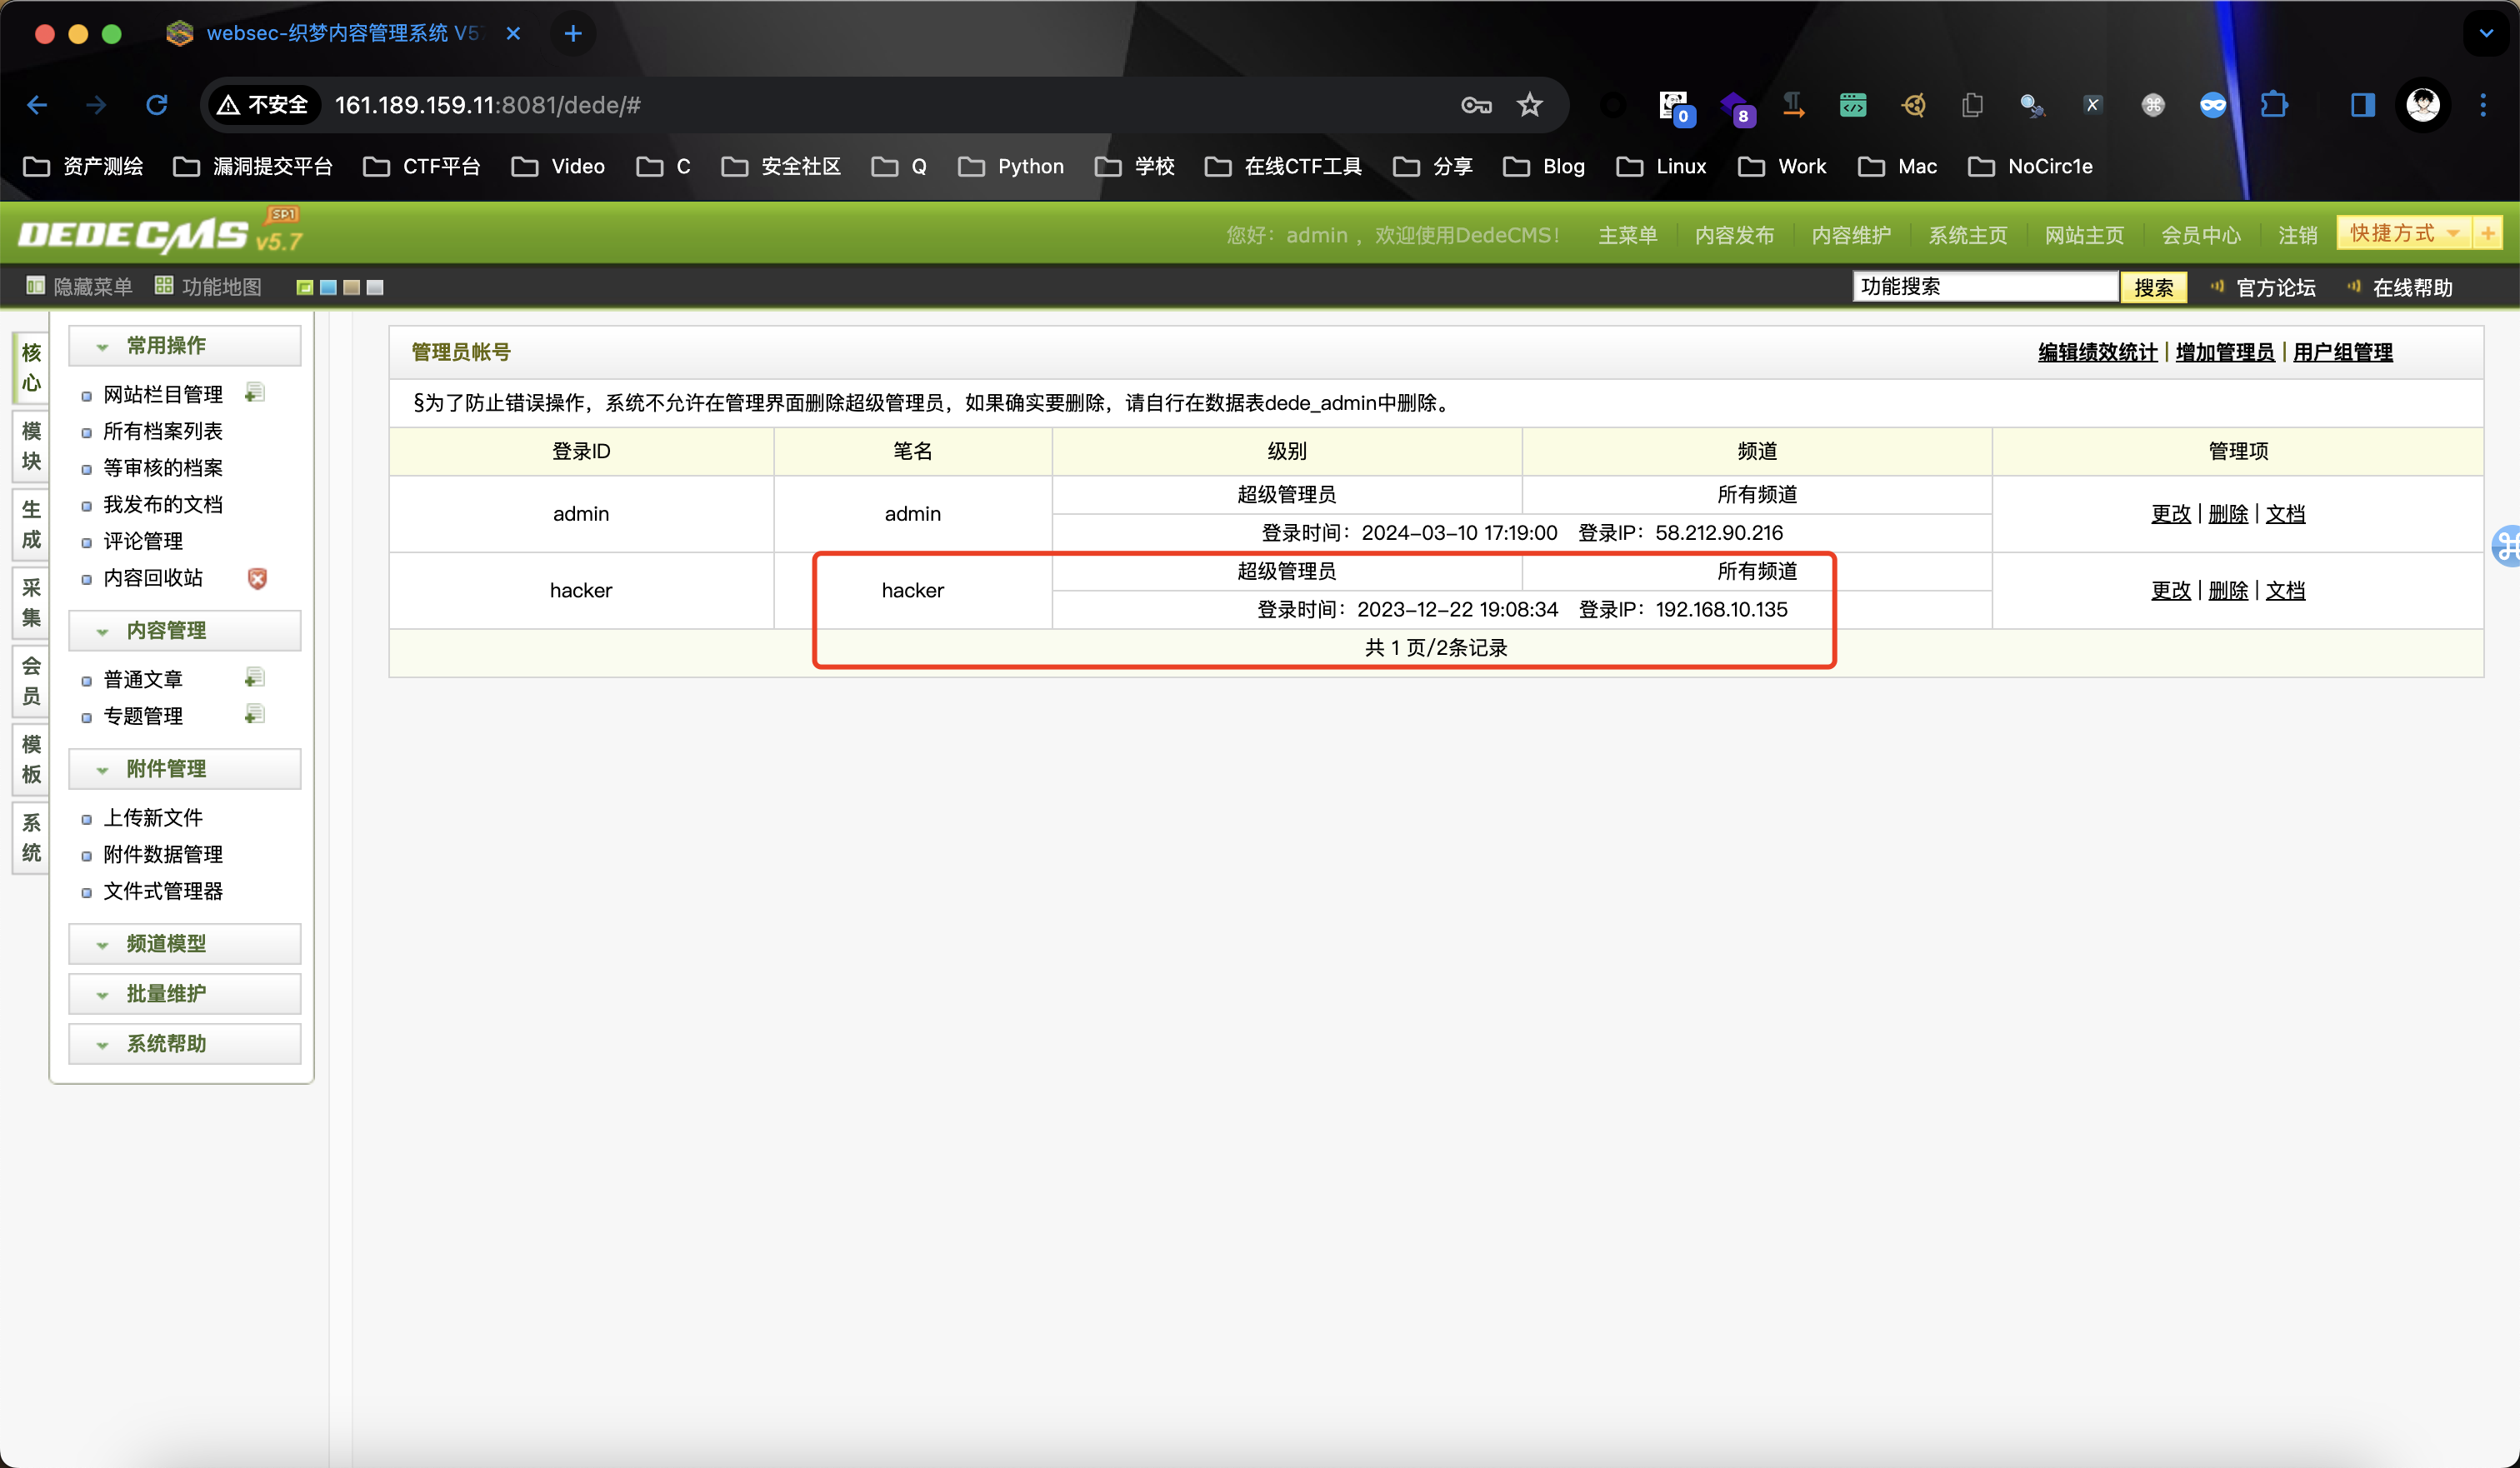Open 上传新文件 in sidebar

[x=153, y=818]
